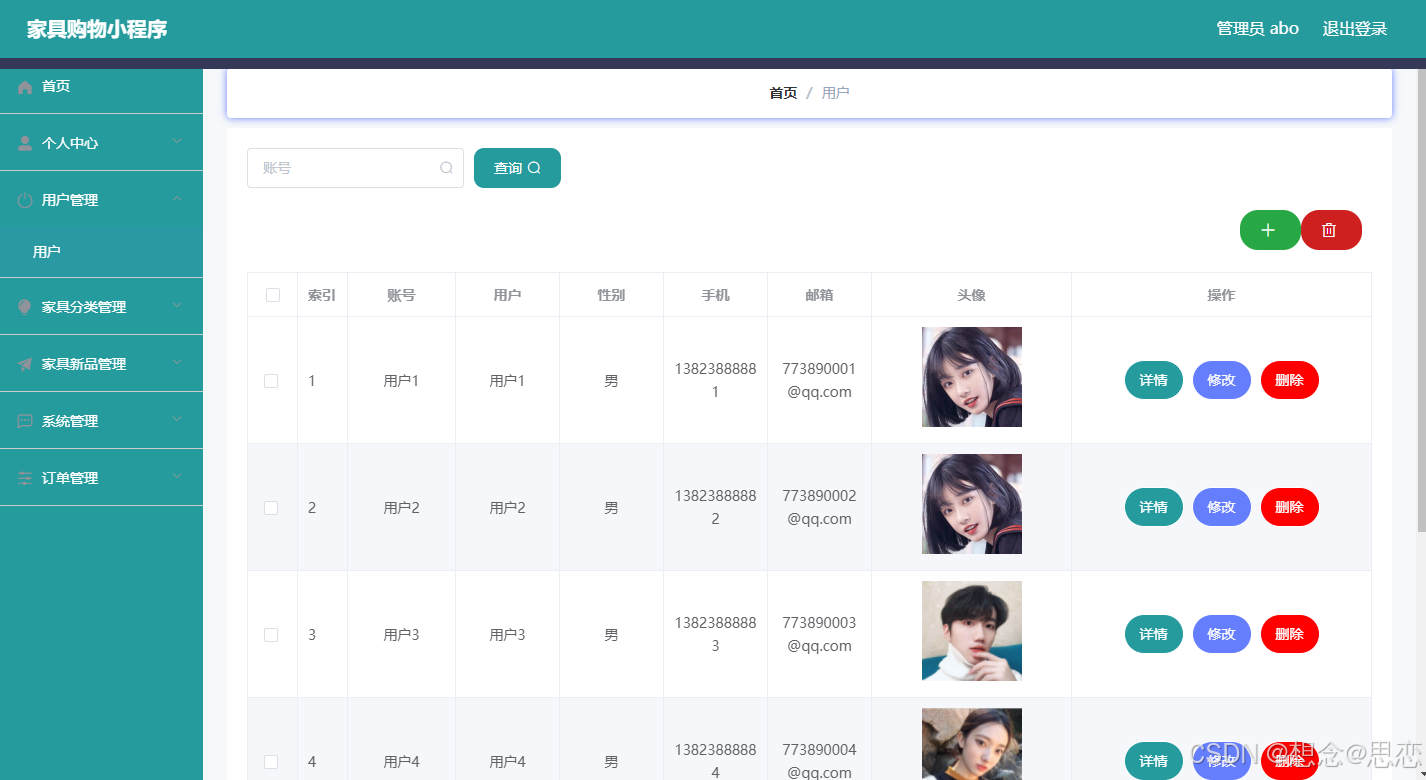Viewport: 1426px width, 780px height.
Task: Click 退出登录 in the header
Action: pyautogui.click(x=1355, y=29)
